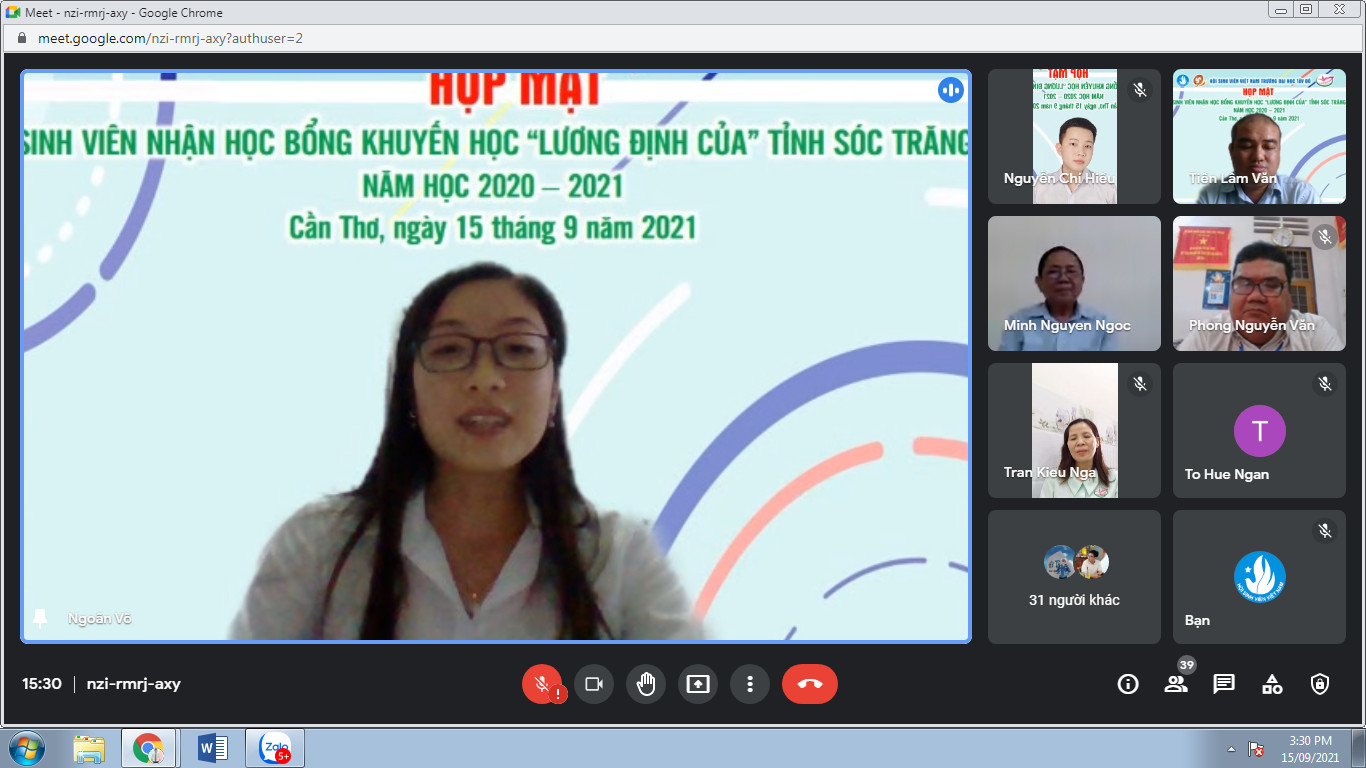
Task: Click Ngoãn Võ's main video feed
Action: tap(496, 356)
